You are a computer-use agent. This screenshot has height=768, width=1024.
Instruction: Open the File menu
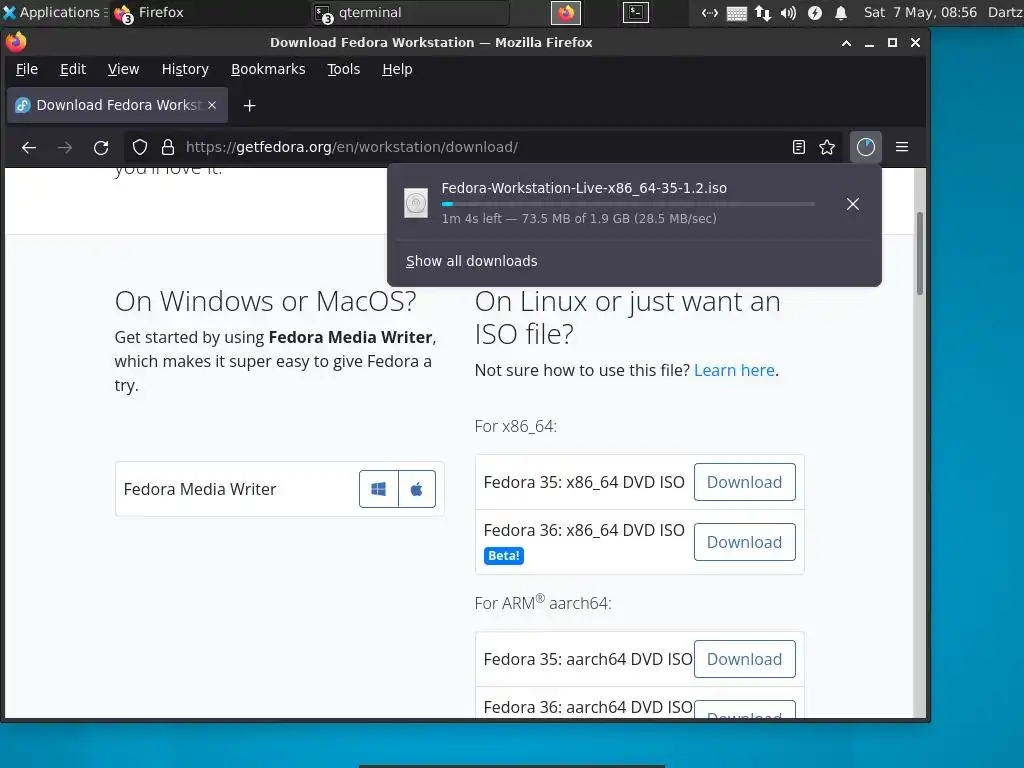pos(27,69)
